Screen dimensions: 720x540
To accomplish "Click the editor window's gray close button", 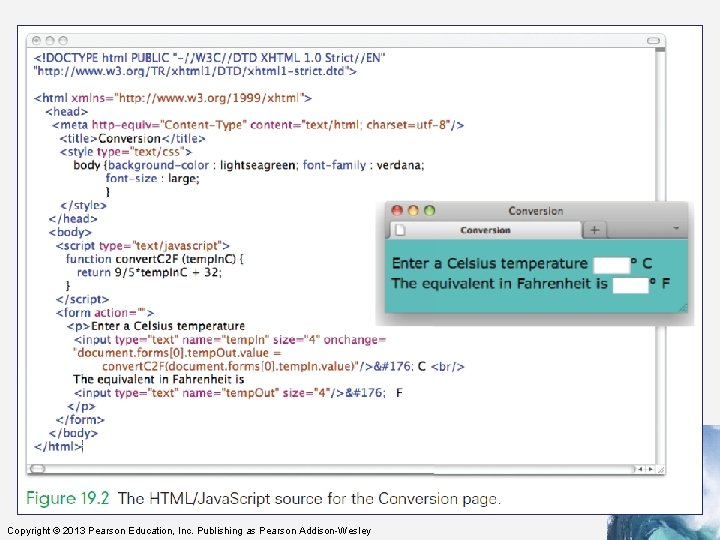I will (x=37, y=41).
